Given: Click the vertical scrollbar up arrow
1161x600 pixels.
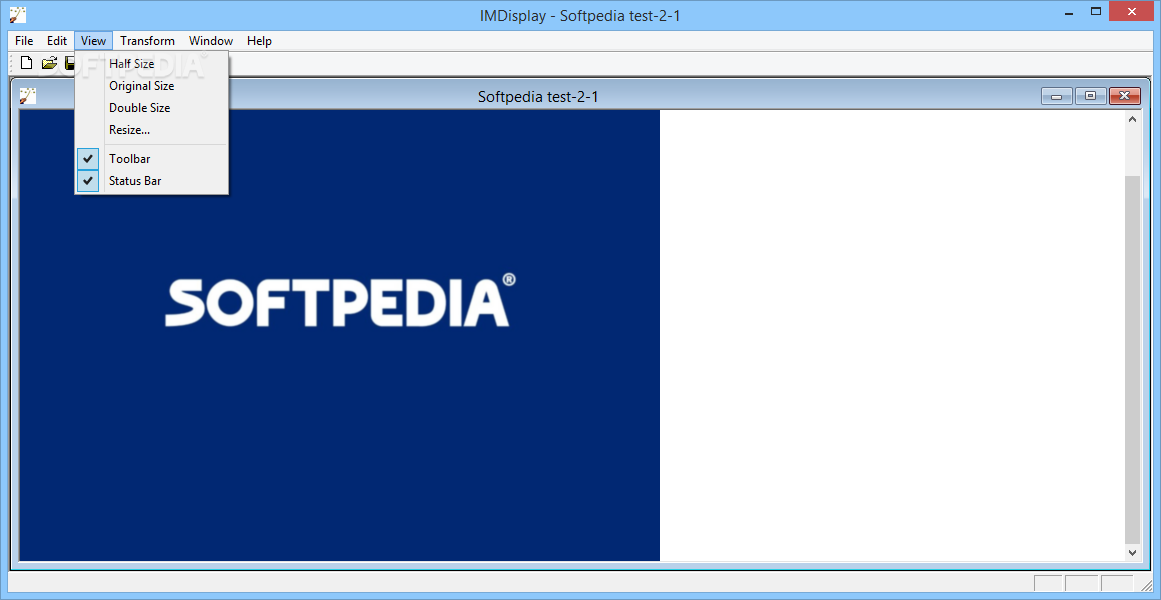Looking at the screenshot, I should click(1132, 119).
